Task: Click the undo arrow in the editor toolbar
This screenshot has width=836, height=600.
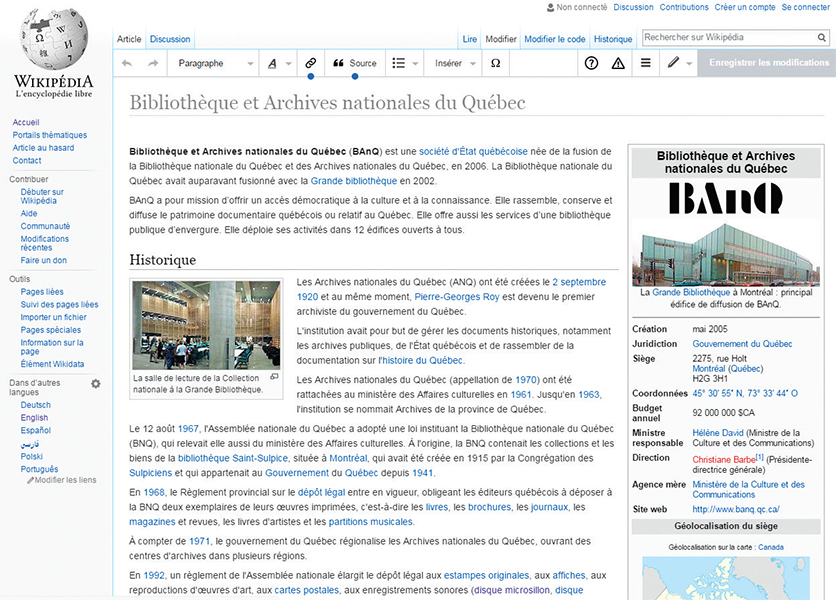Action: 127,63
